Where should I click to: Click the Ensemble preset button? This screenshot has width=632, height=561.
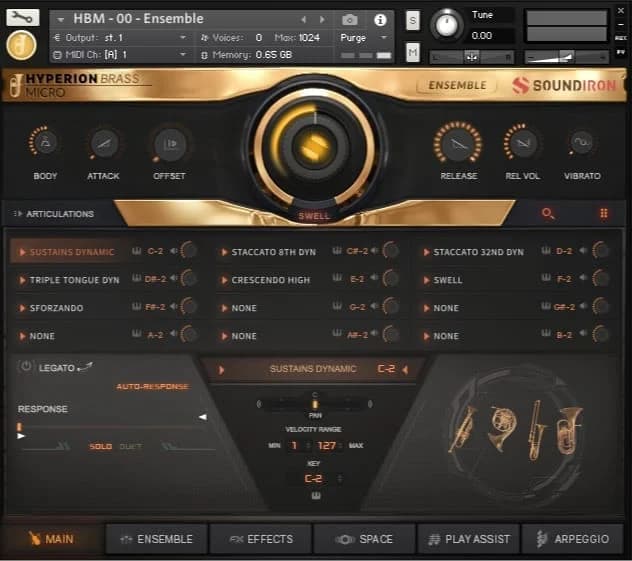coord(456,86)
